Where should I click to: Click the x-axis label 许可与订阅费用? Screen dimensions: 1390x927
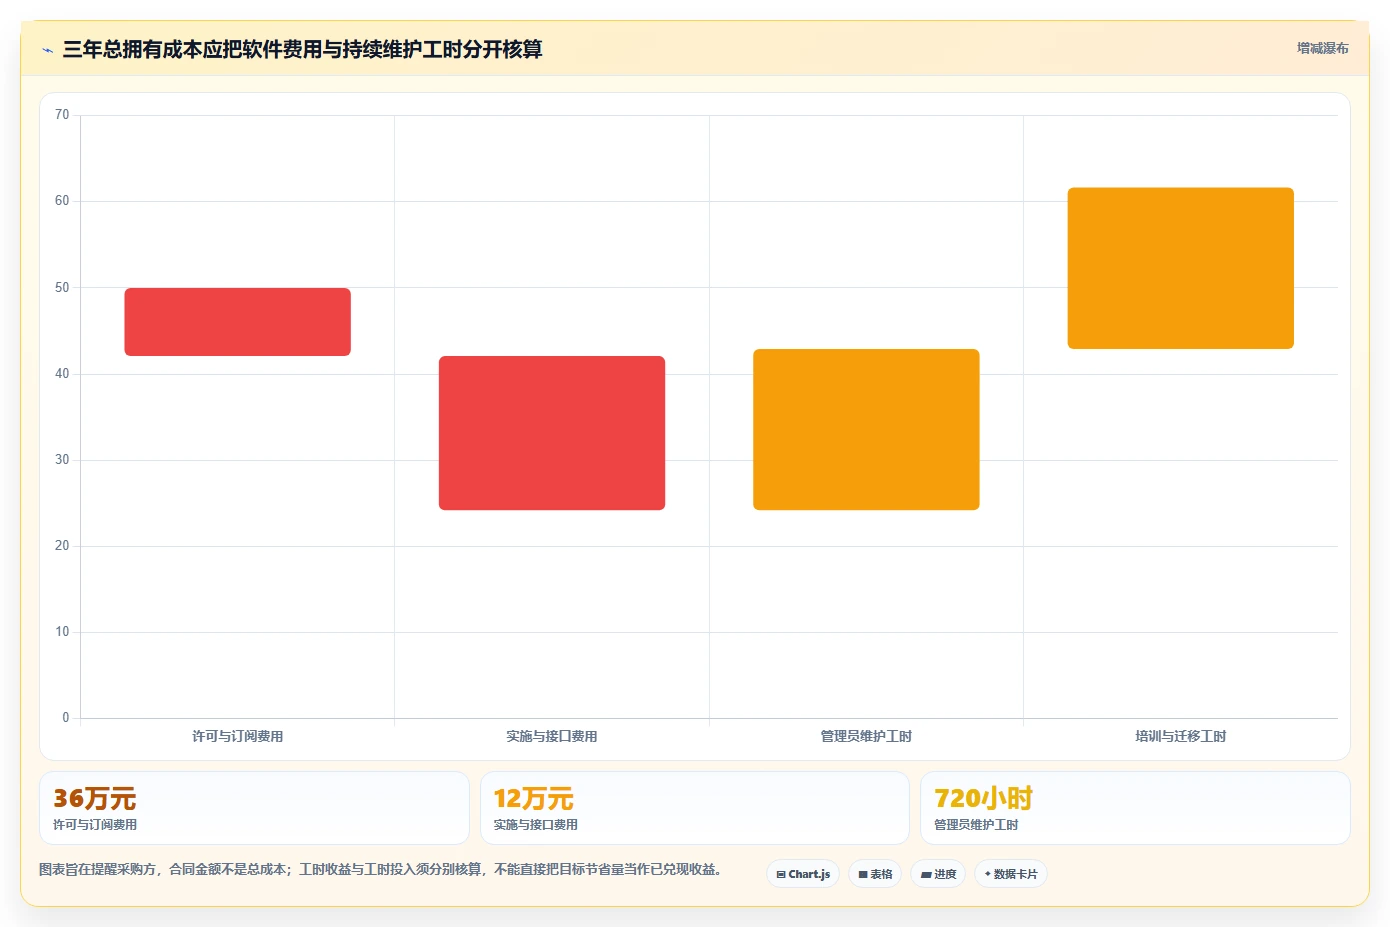tap(237, 736)
